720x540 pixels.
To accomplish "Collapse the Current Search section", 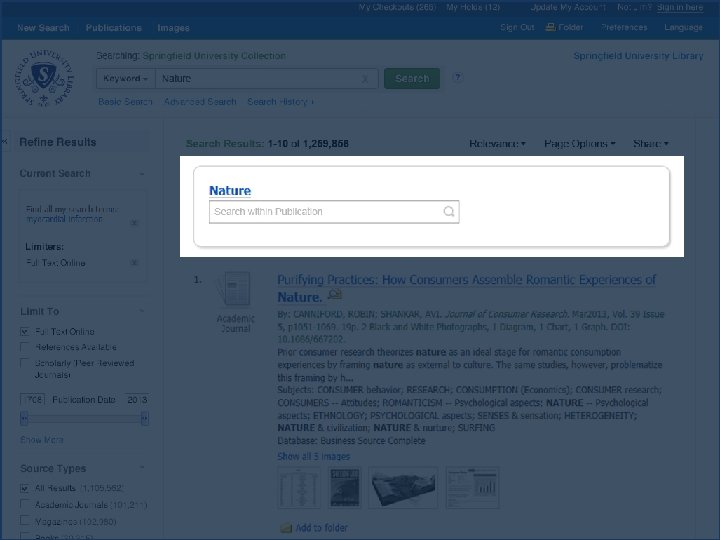I will 142,174.
